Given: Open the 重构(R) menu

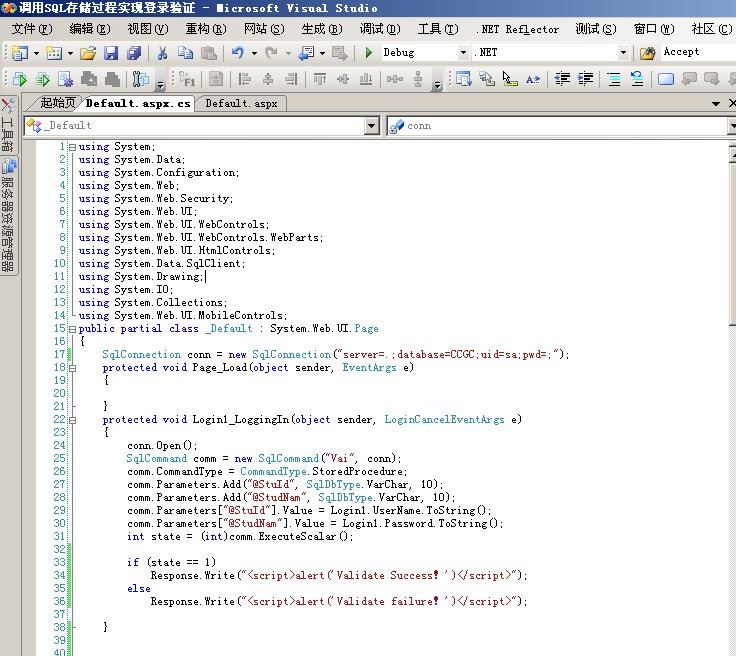Looking at the screenshot, I should pos(206,29).
